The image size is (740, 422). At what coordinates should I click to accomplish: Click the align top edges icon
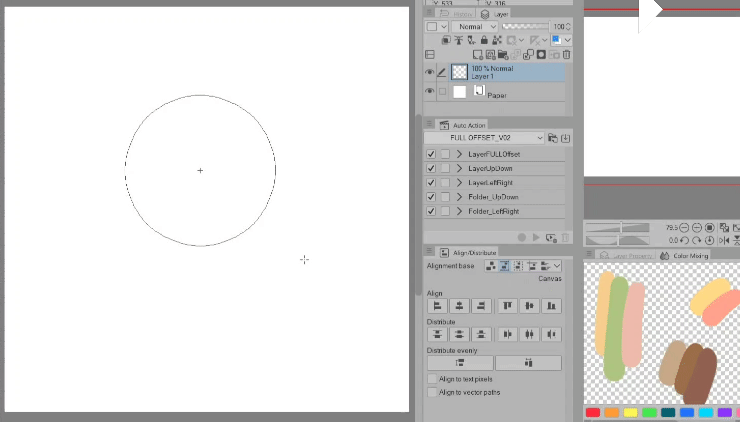[x=507, y=306]
